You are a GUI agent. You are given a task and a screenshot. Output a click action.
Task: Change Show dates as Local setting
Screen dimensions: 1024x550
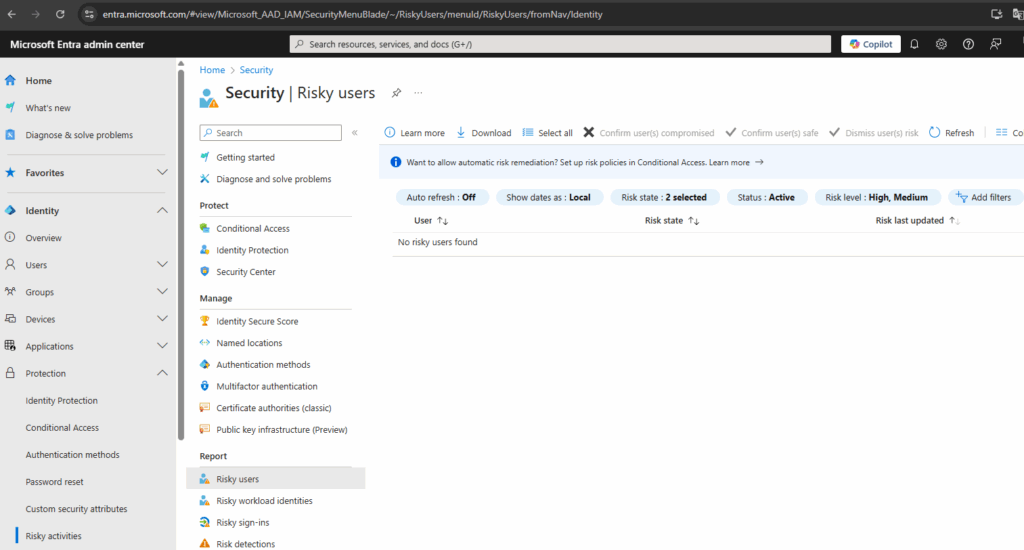point(549,197)
